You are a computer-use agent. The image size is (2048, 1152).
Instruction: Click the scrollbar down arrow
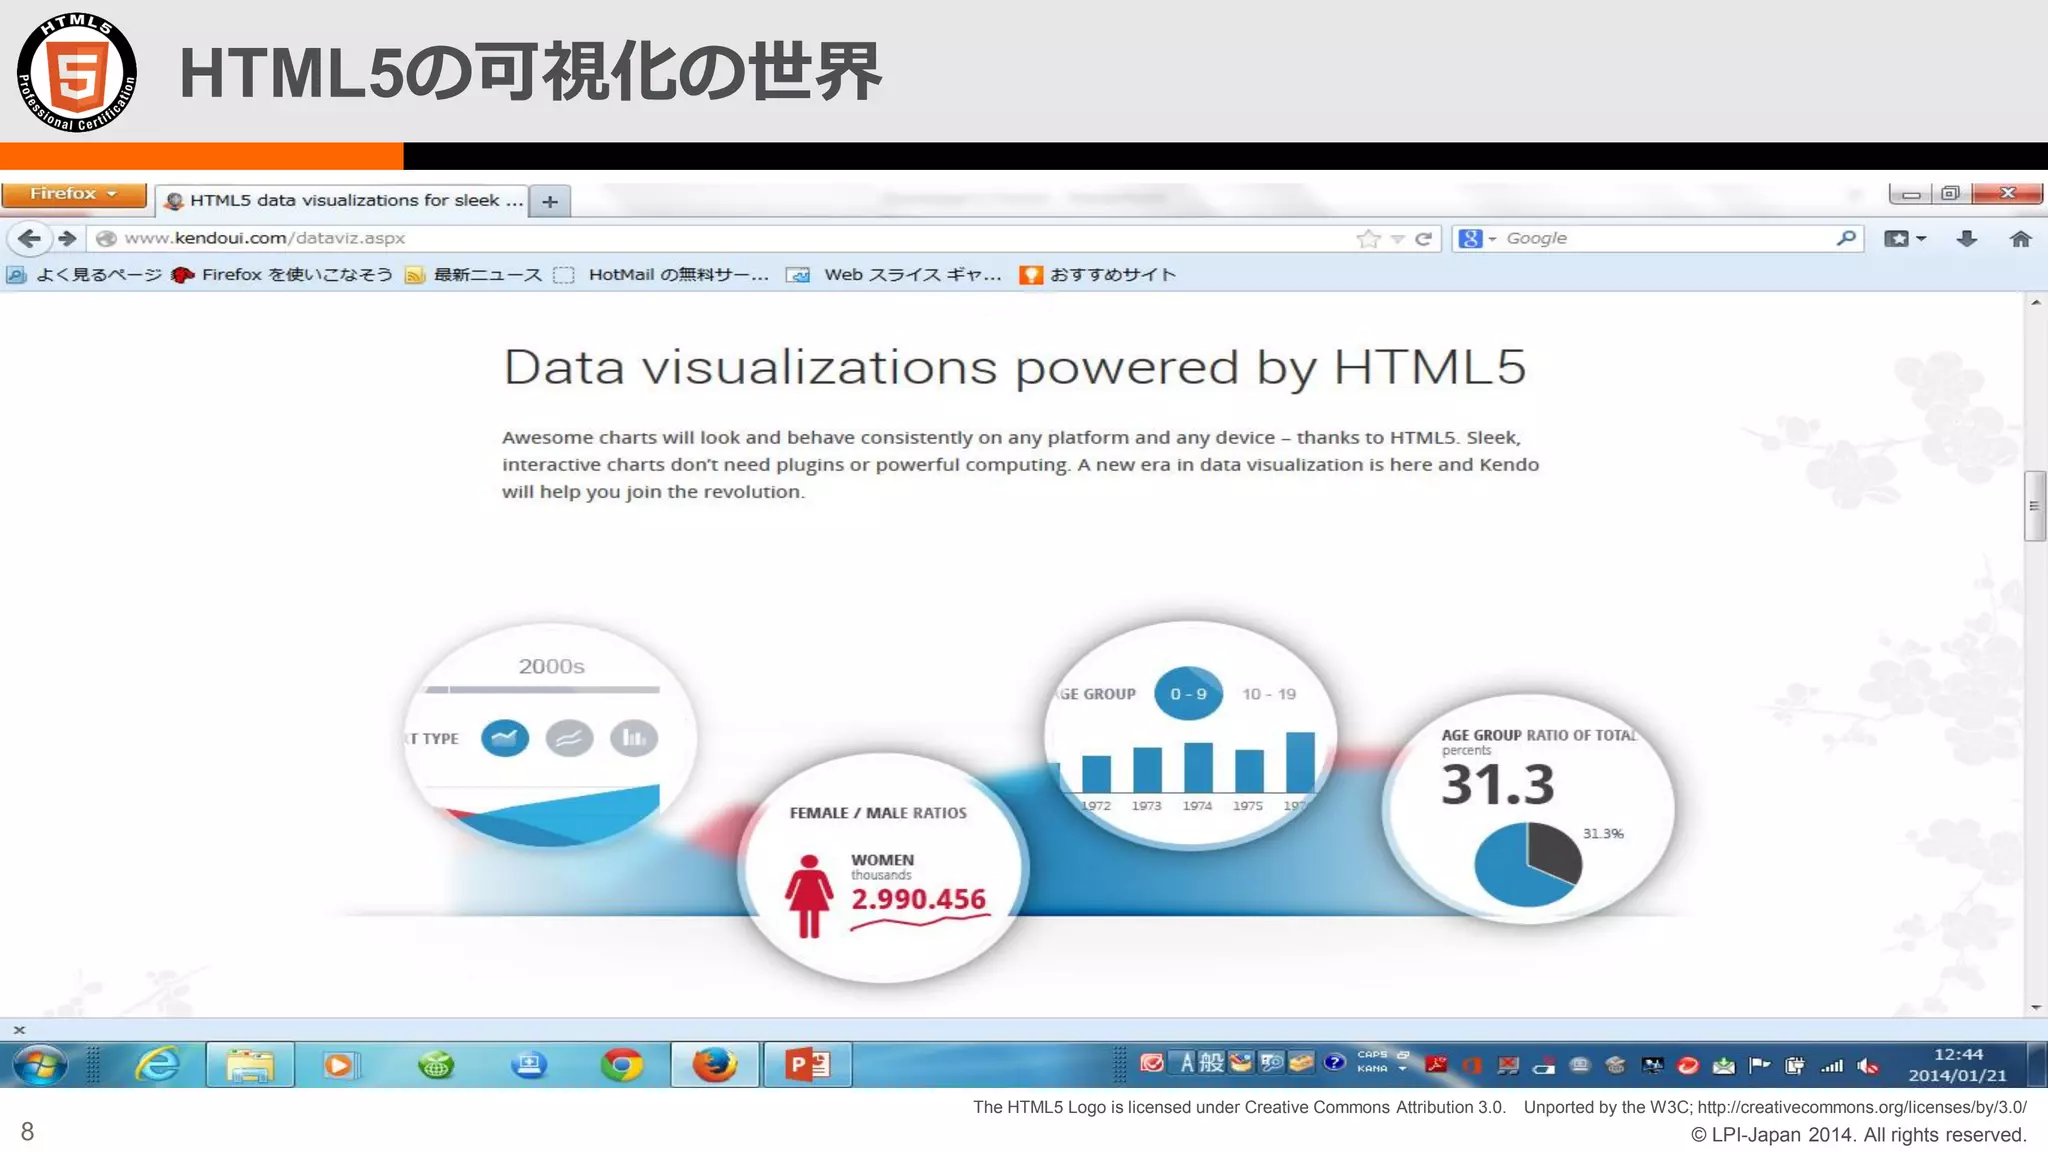pyautogui.click(x=2036, y=1007)
